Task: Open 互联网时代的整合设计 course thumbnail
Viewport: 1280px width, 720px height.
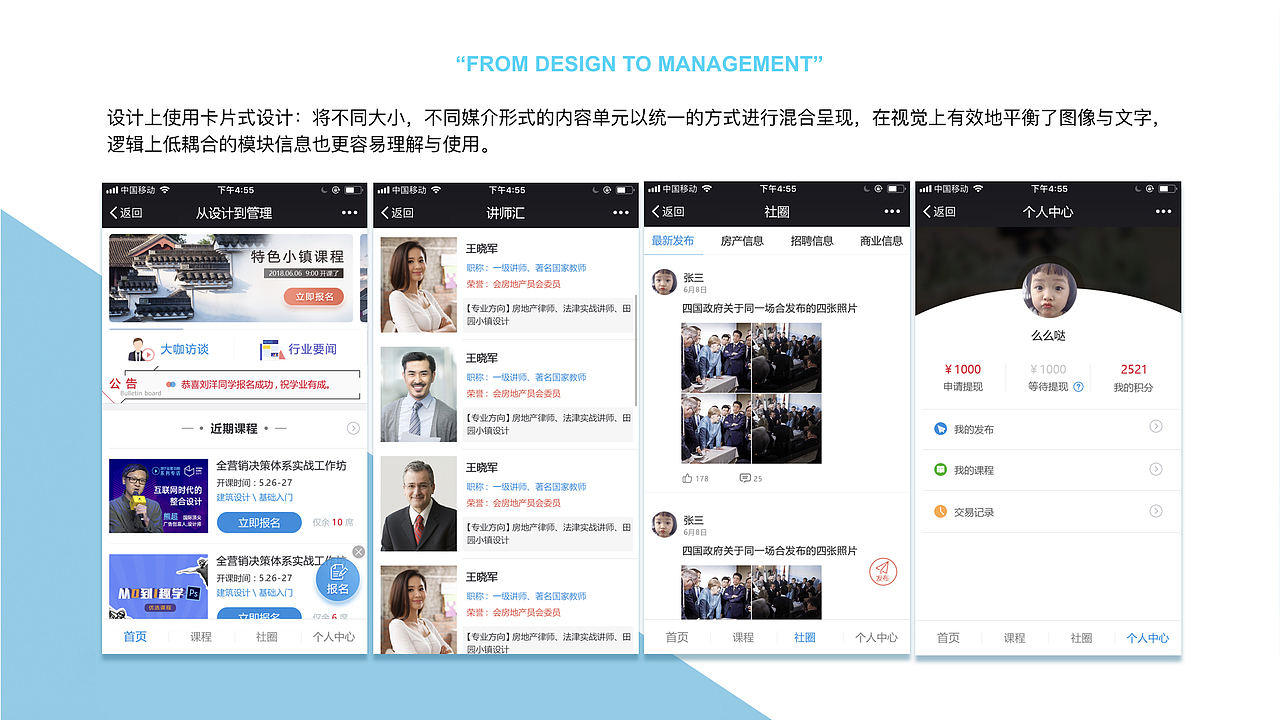Action: 158,496
